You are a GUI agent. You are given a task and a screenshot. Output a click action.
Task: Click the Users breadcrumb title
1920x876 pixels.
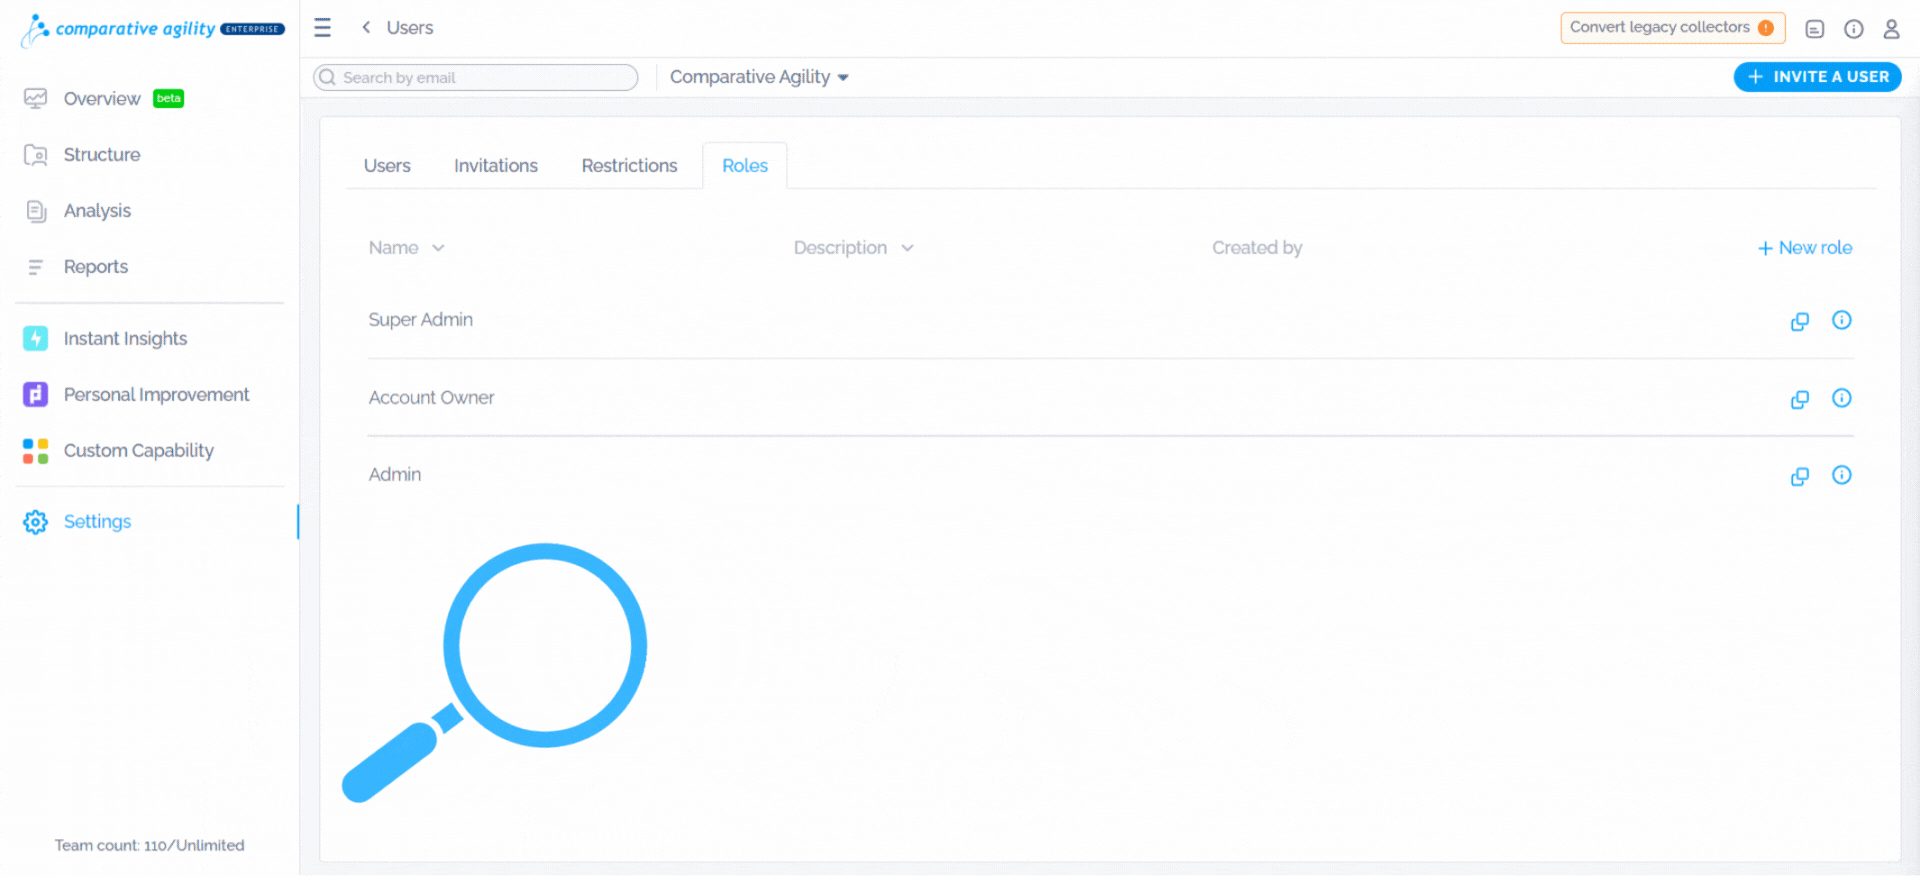(x=410, y=28)
